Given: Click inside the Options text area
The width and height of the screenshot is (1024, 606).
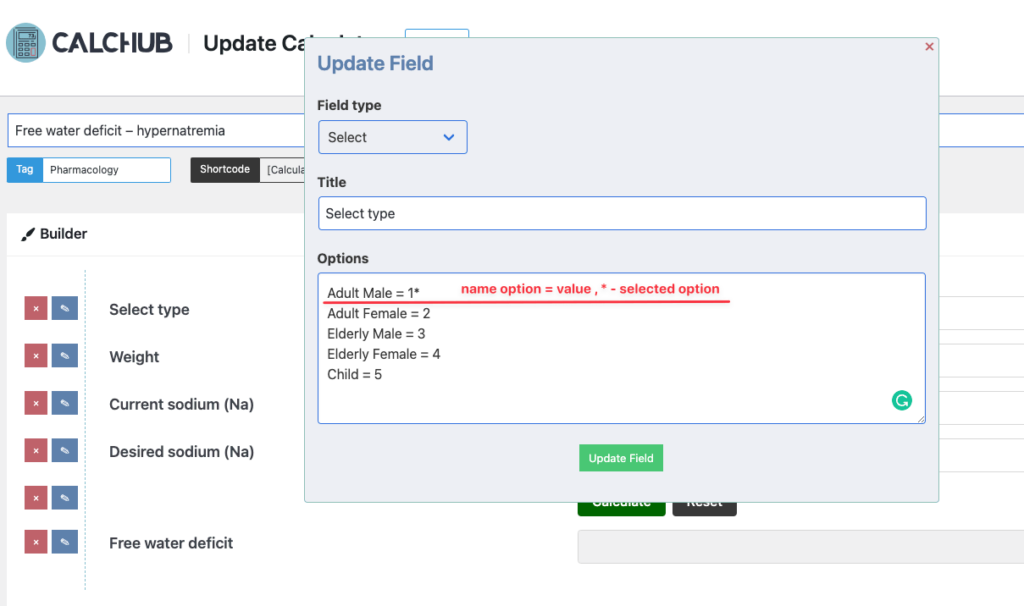Looking at the screenshot, I should 620,345.
